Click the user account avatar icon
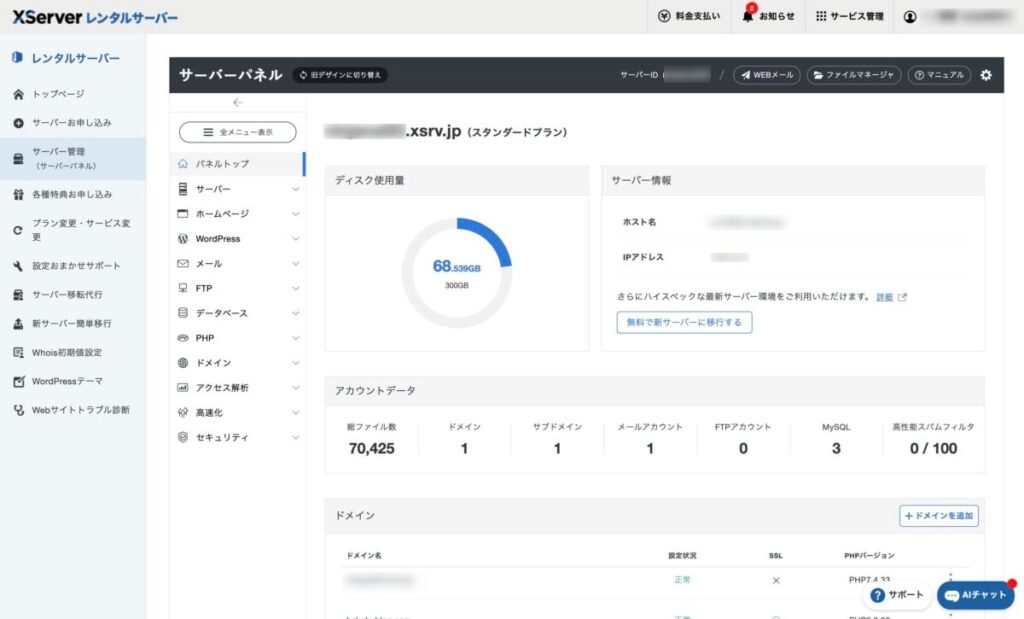This screenshot has height=619, width=1024. point(910,16)
